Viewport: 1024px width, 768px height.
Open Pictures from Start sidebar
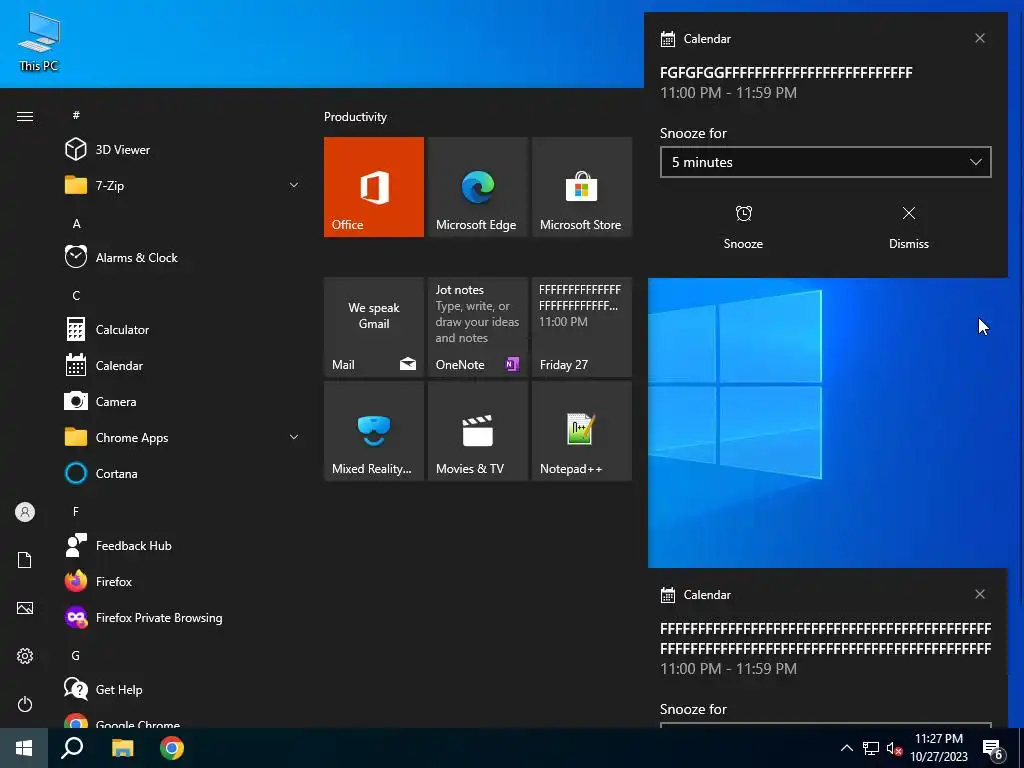pos(25,608)
